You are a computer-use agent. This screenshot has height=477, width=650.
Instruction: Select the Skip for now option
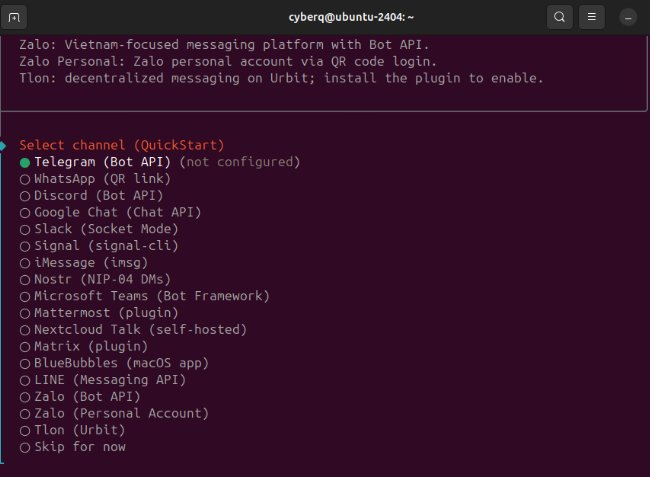[25, 447]
